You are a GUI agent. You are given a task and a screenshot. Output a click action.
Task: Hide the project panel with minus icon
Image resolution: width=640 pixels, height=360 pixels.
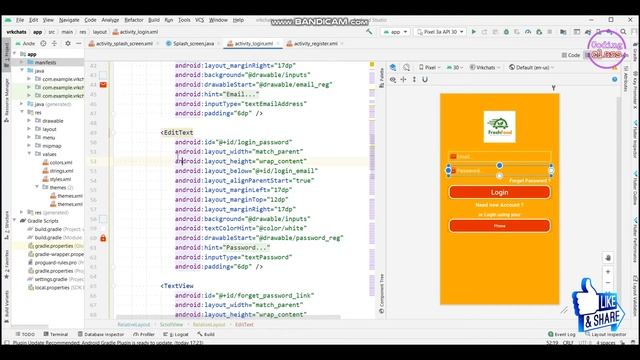click(x=78, y=43)
